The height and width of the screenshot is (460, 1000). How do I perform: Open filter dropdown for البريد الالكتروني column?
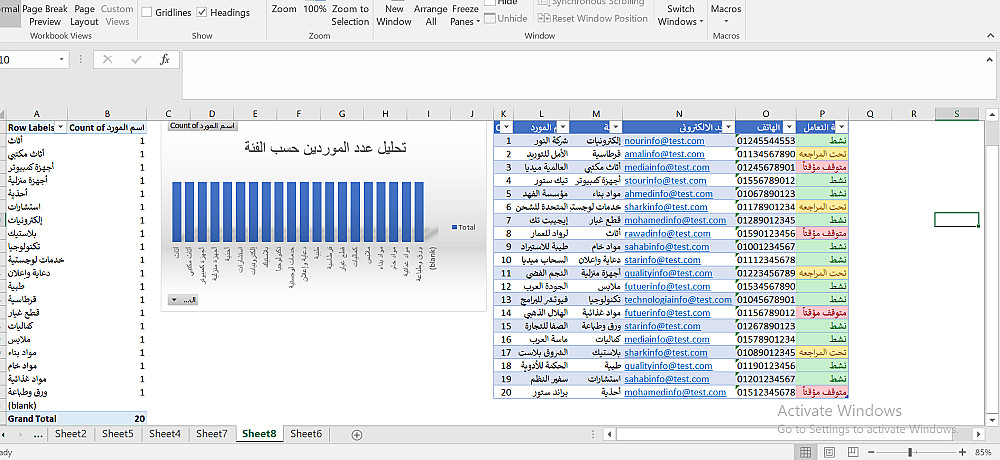[729, 128]
